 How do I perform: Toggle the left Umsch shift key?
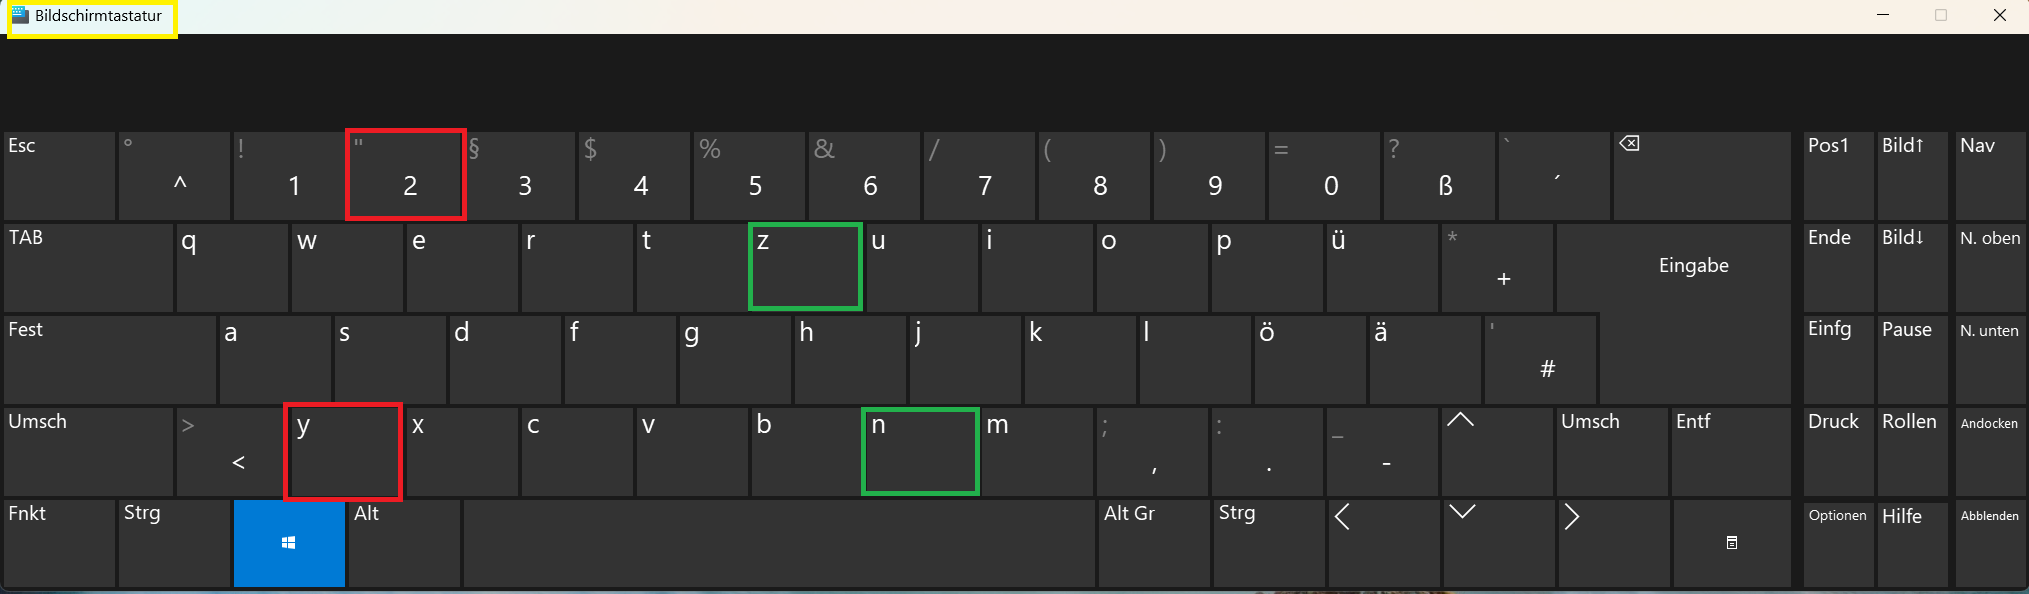tap(88, 451)
